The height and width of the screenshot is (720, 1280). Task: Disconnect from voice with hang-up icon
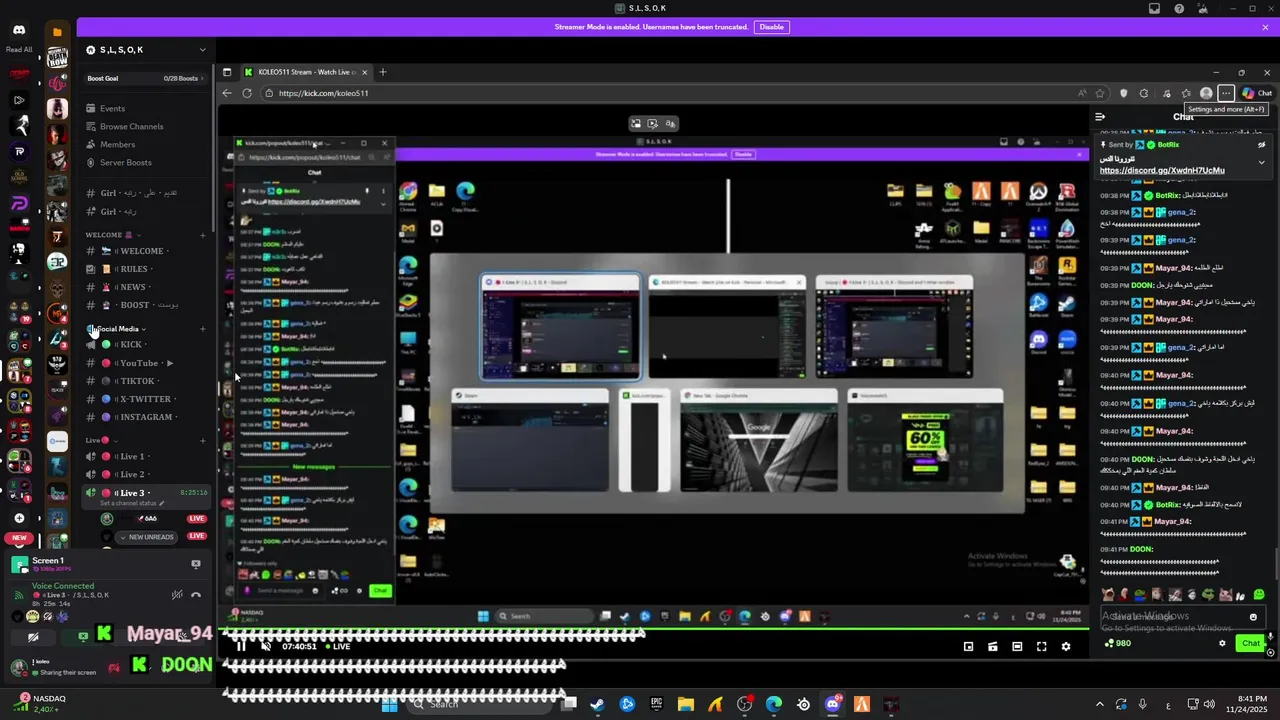[x=196, y=595]
